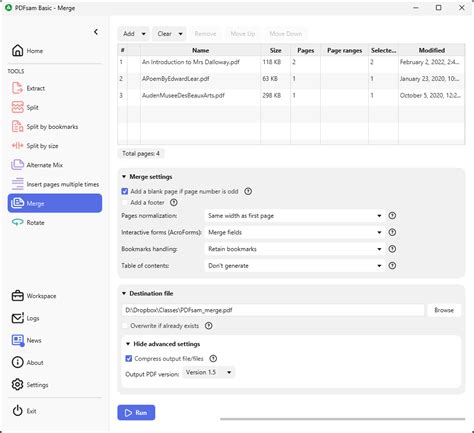Open the Logs envelope icon
474x433 pixels.
17,318
